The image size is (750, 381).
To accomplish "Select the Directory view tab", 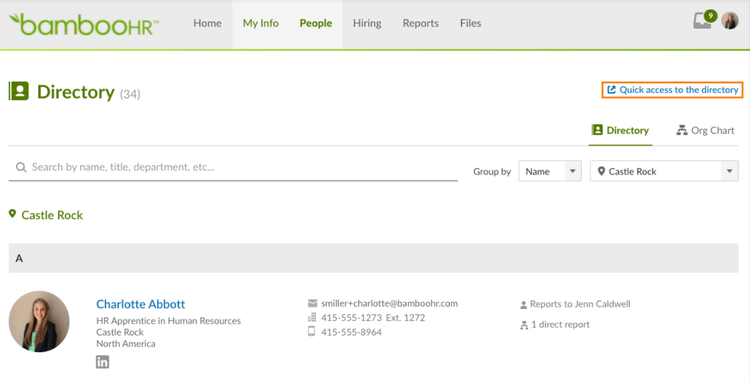I will coord(620,131).
